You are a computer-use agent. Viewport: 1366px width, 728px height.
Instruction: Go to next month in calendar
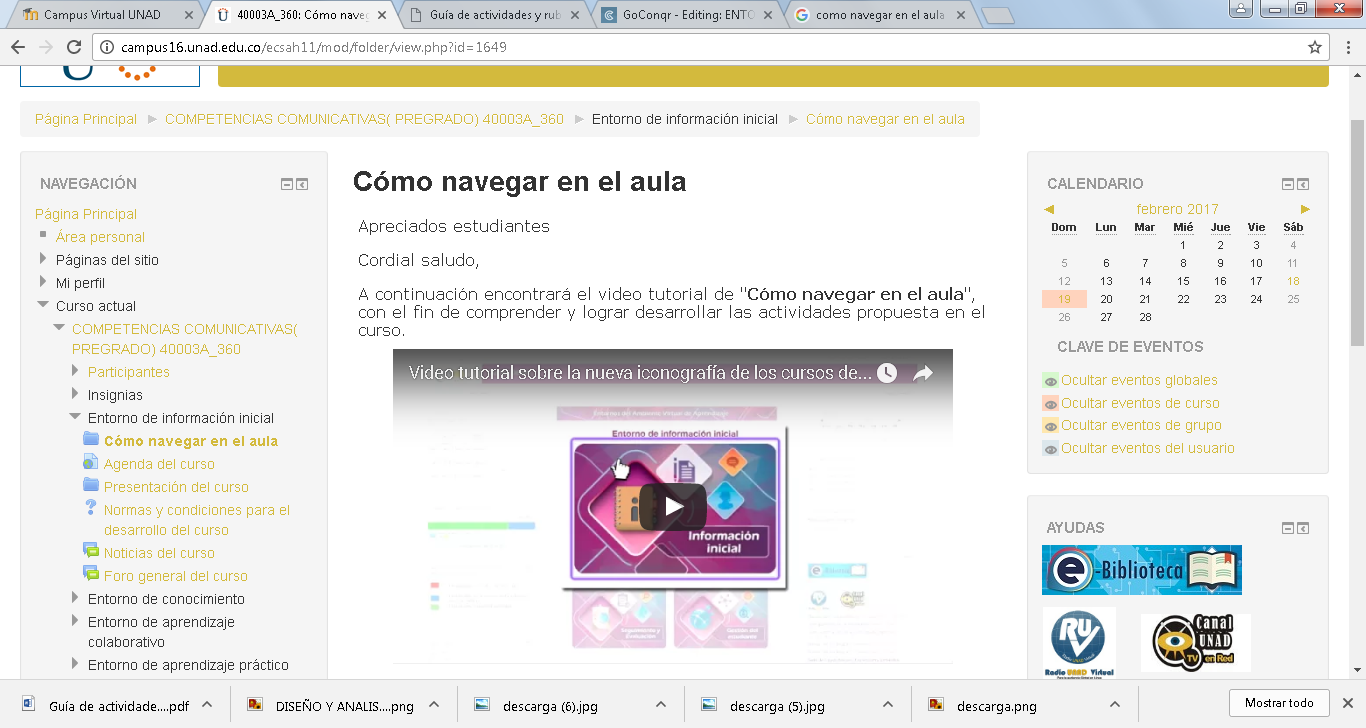click(1305, 209)
